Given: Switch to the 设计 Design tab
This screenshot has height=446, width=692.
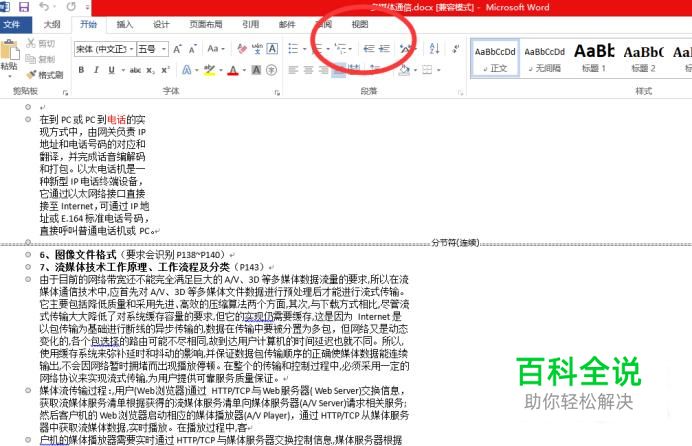Looking at the screenshot, I should [x=161, y=25].
